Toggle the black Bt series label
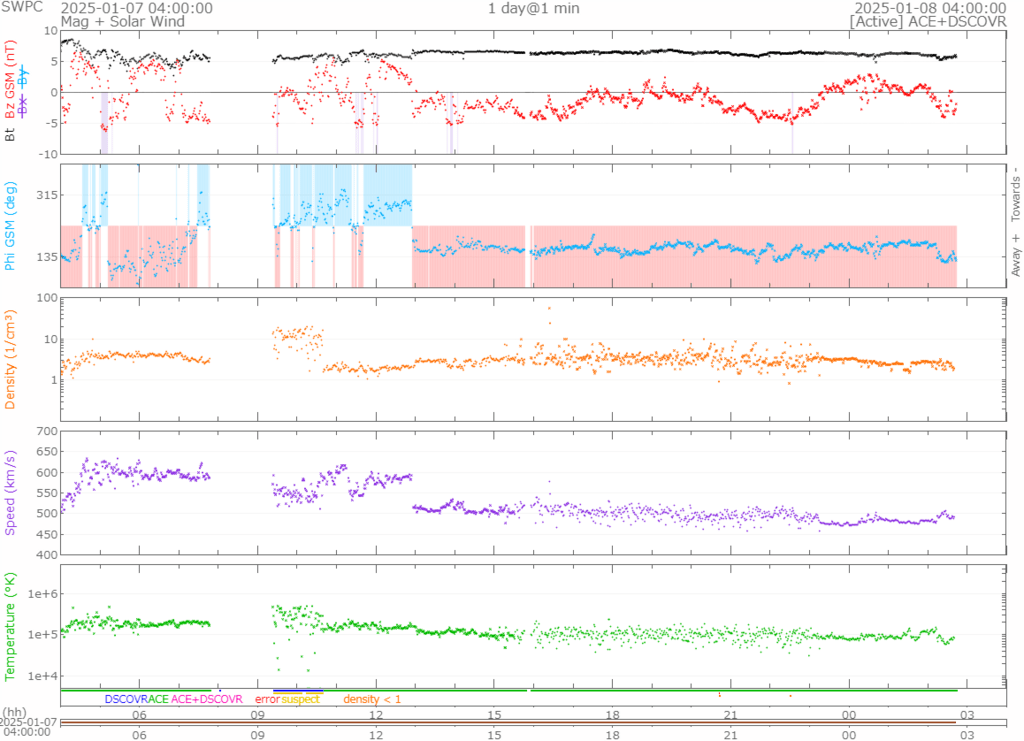Screen dimensions: 1024x741 (12, 133)
